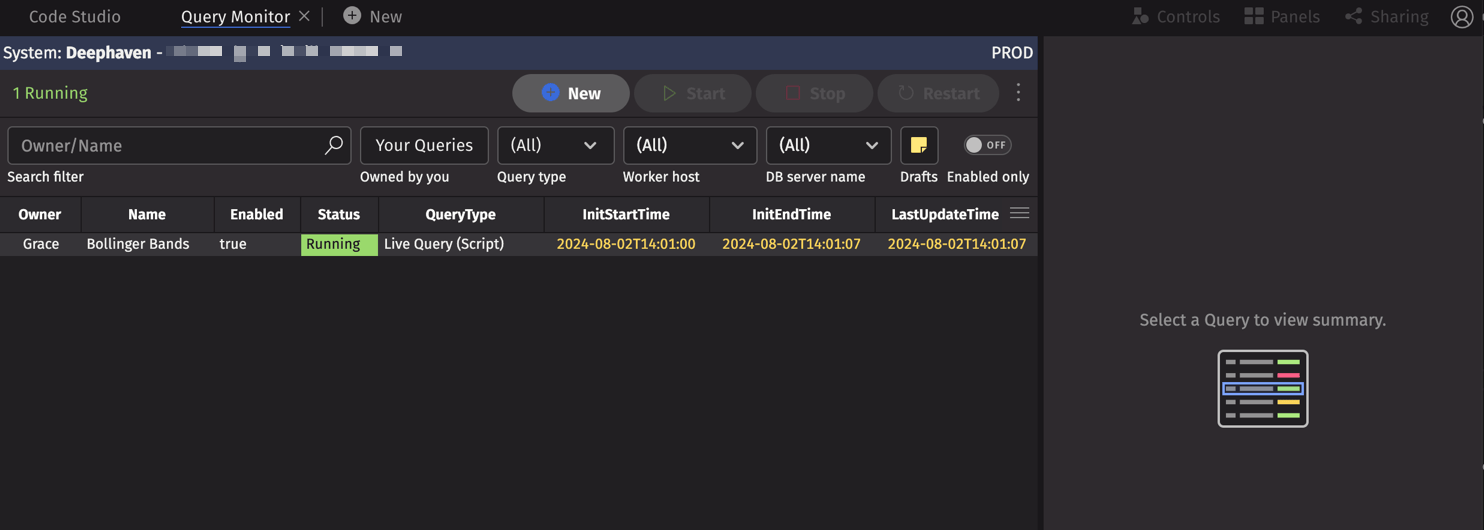
Task: Open the Controls menu
Action: pyautogui.click(x=1176, y=17)
